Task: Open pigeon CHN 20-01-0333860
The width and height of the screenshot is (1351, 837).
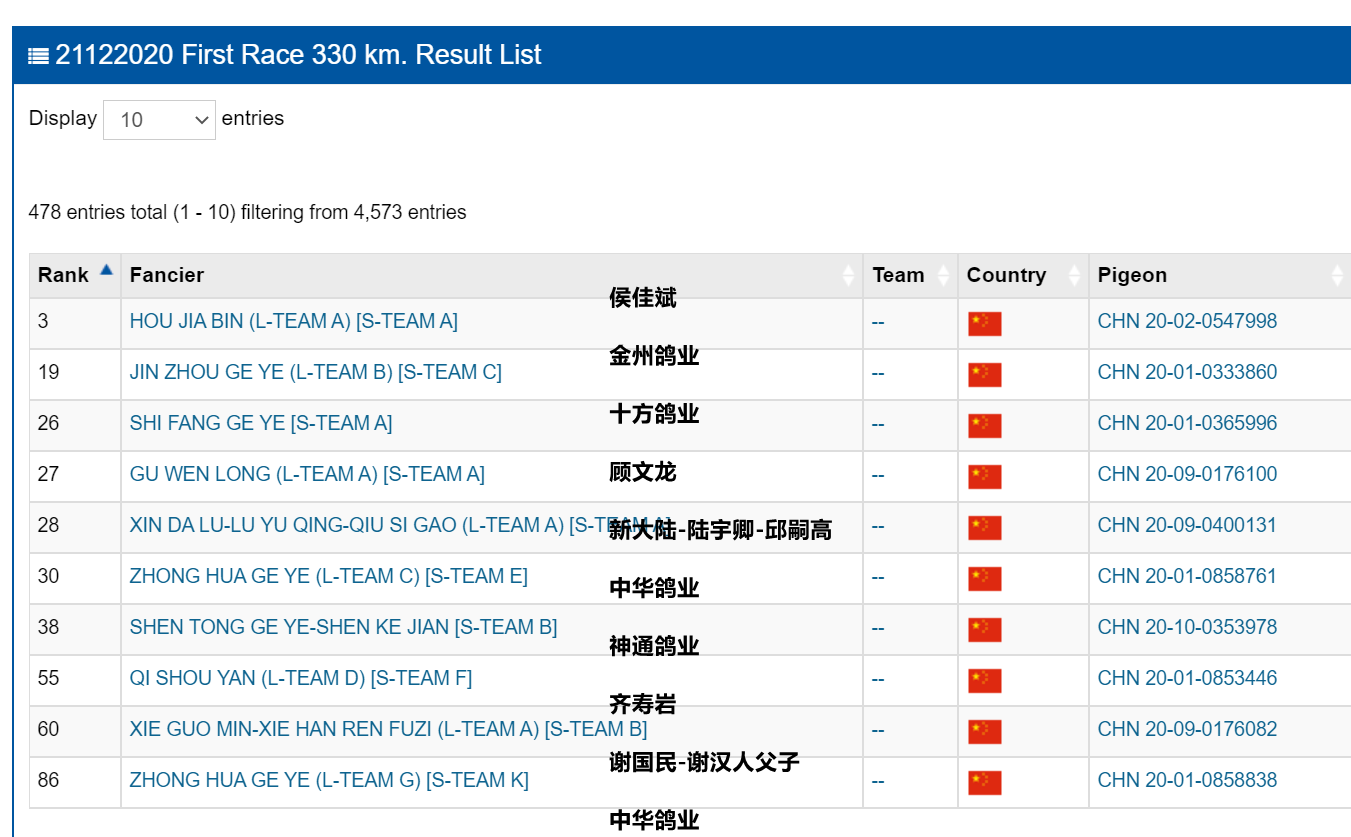Action: (x=1187, y=372)
